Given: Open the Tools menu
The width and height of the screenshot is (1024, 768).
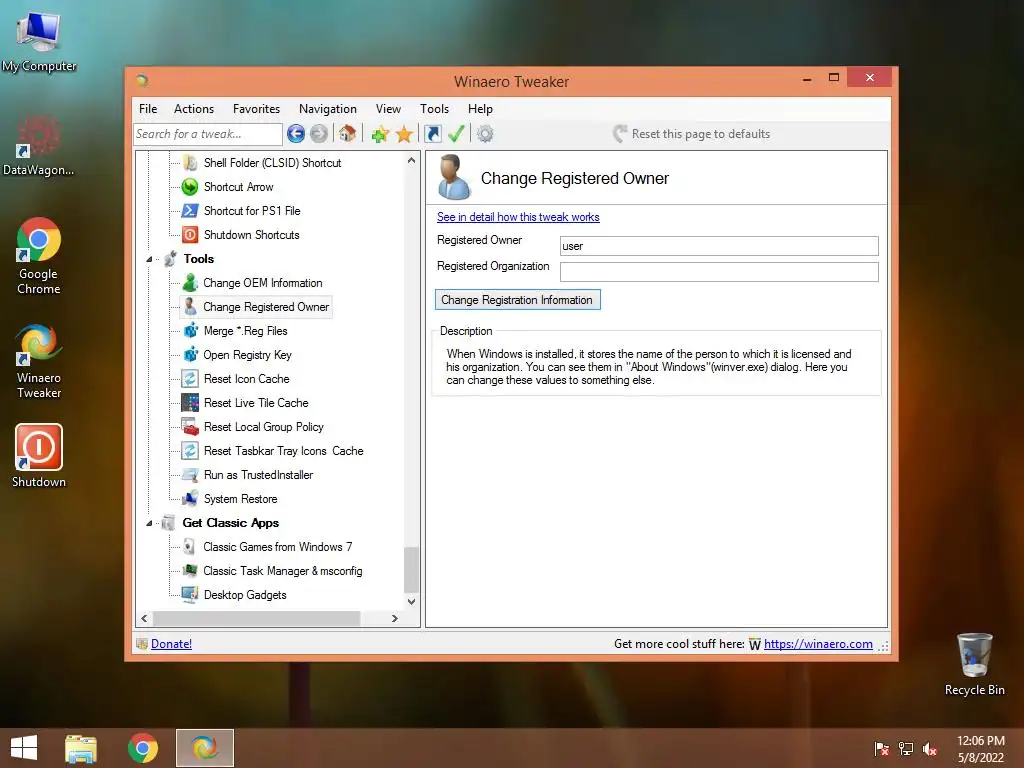Looking at the screenshot, I should 434,109.
